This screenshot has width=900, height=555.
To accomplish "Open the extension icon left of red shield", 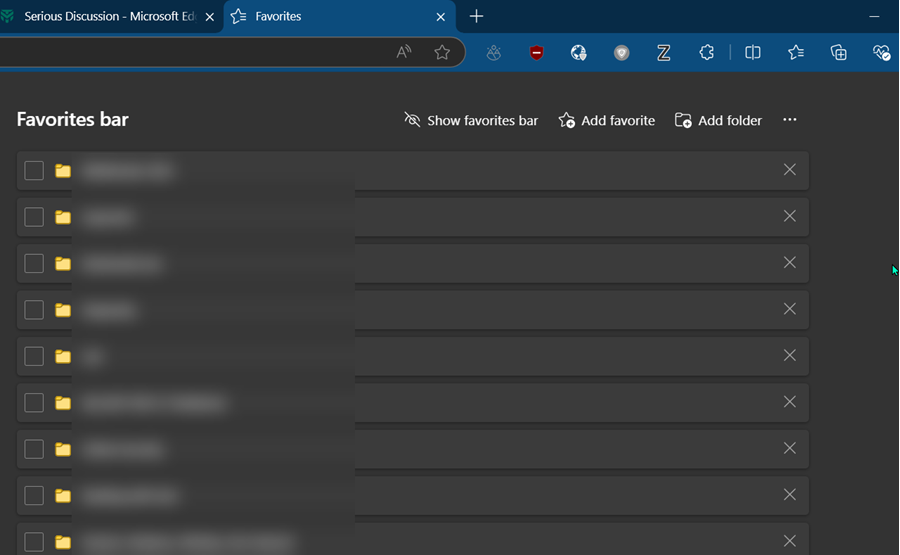I will tap(494, 53).
